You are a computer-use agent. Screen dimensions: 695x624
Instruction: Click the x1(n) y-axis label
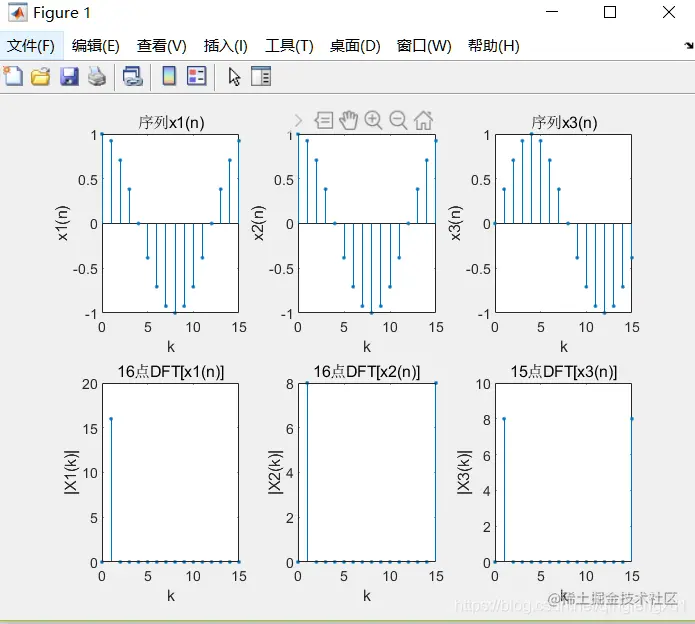pyautogui.click(x=62, y=223)
